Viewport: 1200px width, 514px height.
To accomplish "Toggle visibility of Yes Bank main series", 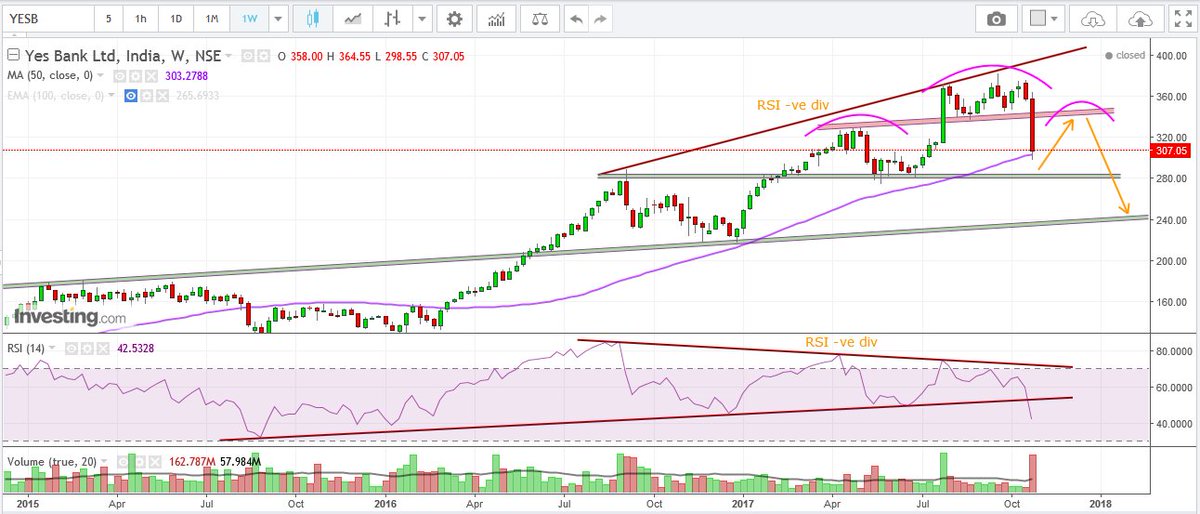I will 248,56.
